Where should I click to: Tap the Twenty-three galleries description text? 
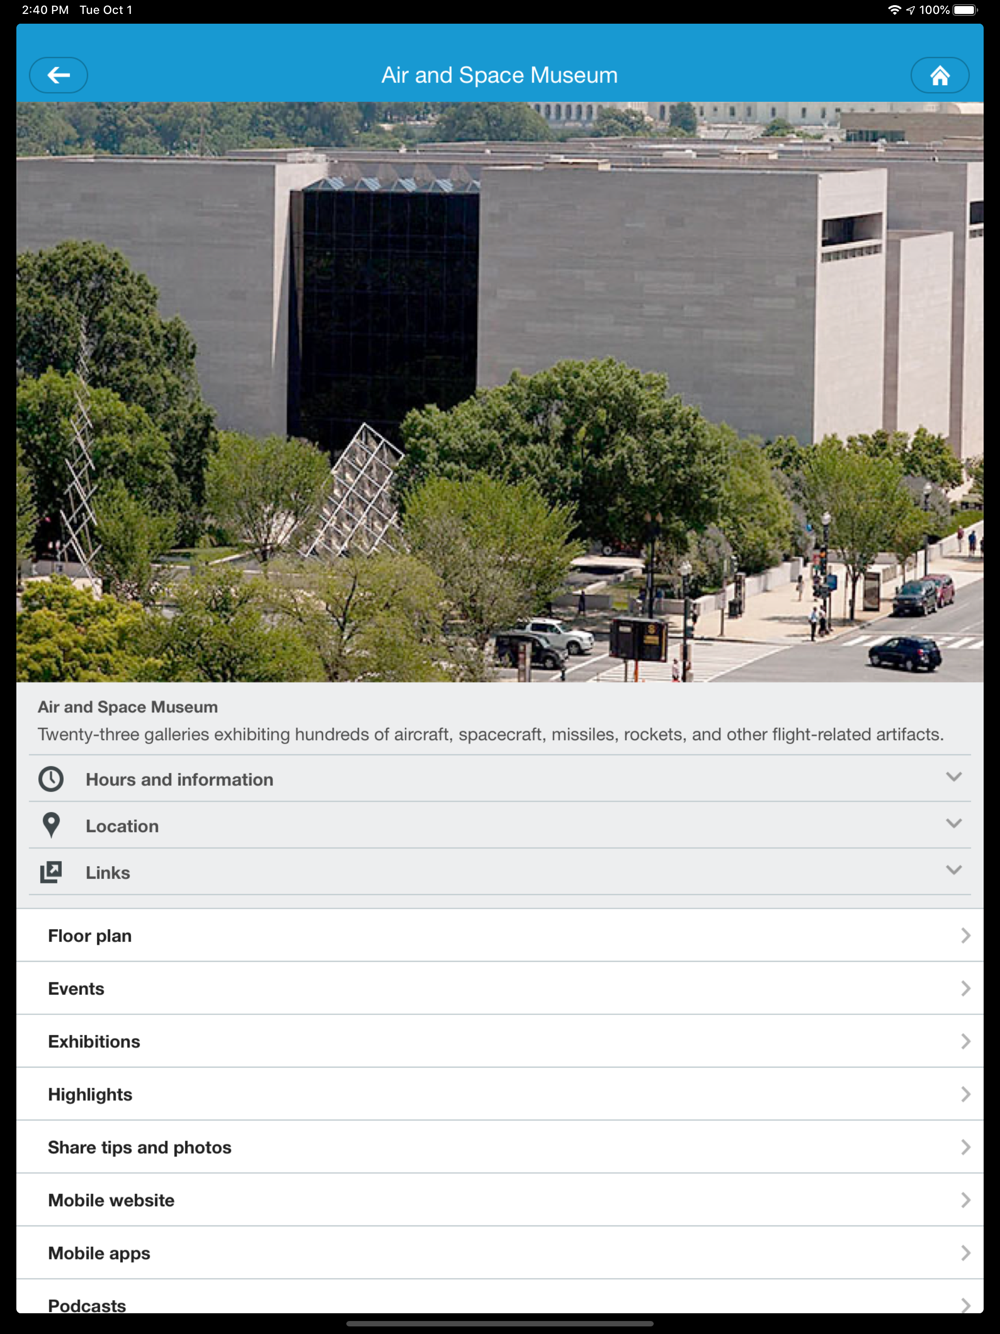point(490,734)
